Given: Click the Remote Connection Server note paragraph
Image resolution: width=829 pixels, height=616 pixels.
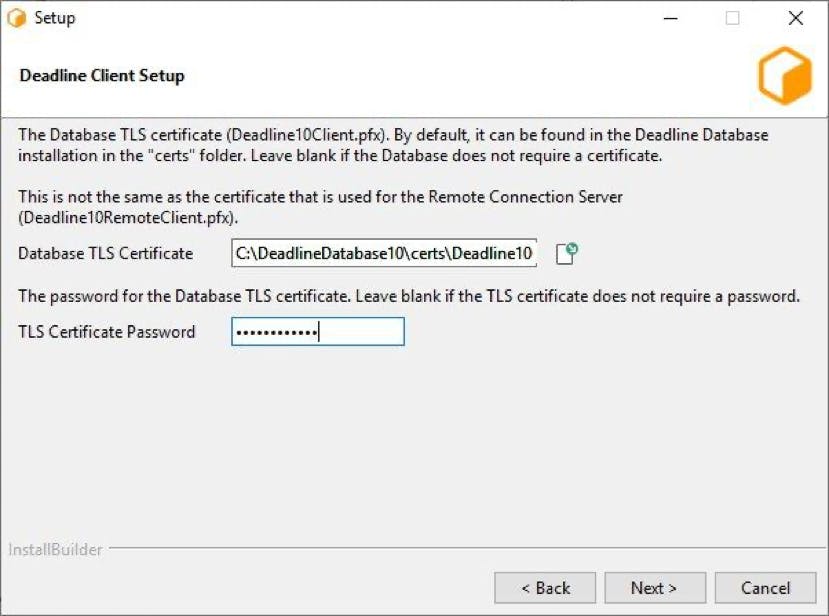Looking at the screenshot, I should (x=320, y=207).
